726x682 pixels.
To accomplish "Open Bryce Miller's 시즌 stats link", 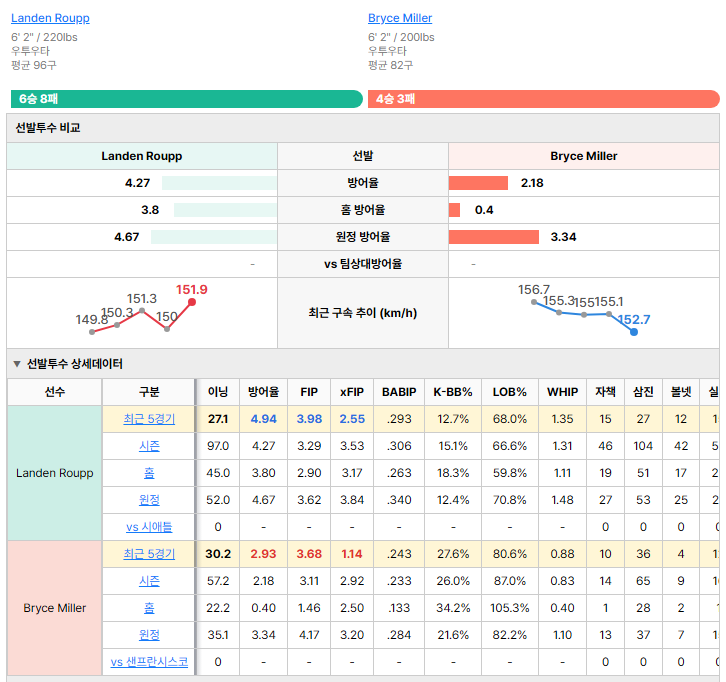I will (x=149, y=581).
